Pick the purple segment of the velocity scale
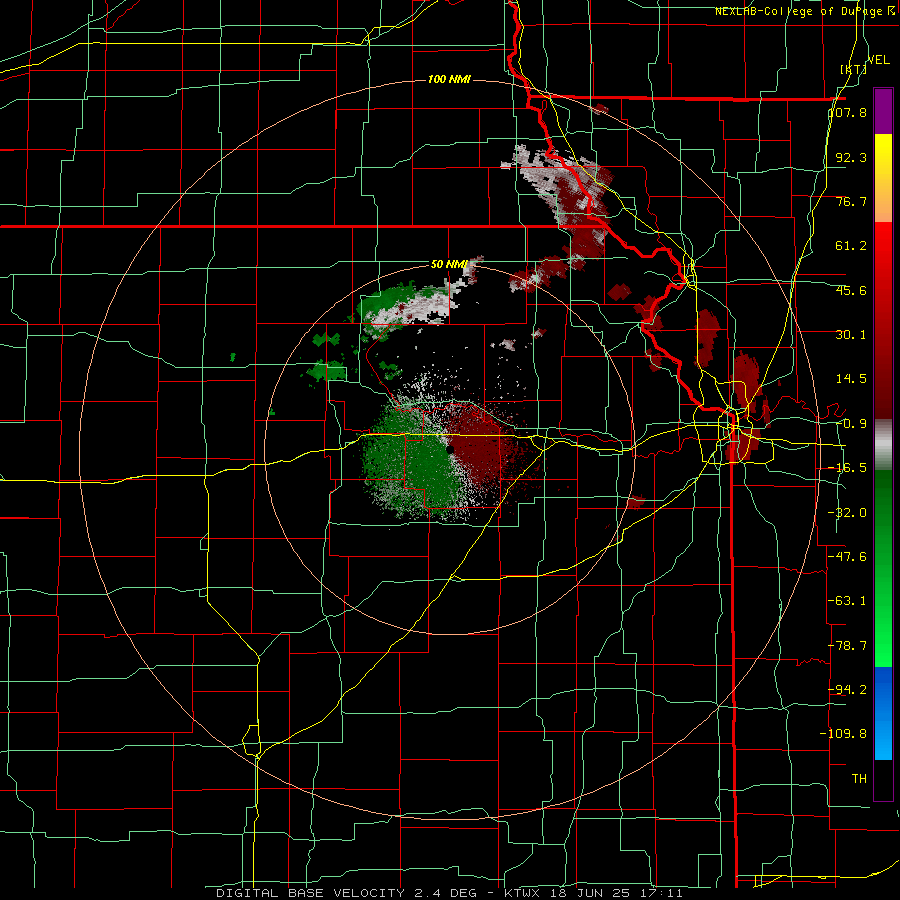Image resolution: width=900 pixels, height=900 pixels. (x=883, y=111)
